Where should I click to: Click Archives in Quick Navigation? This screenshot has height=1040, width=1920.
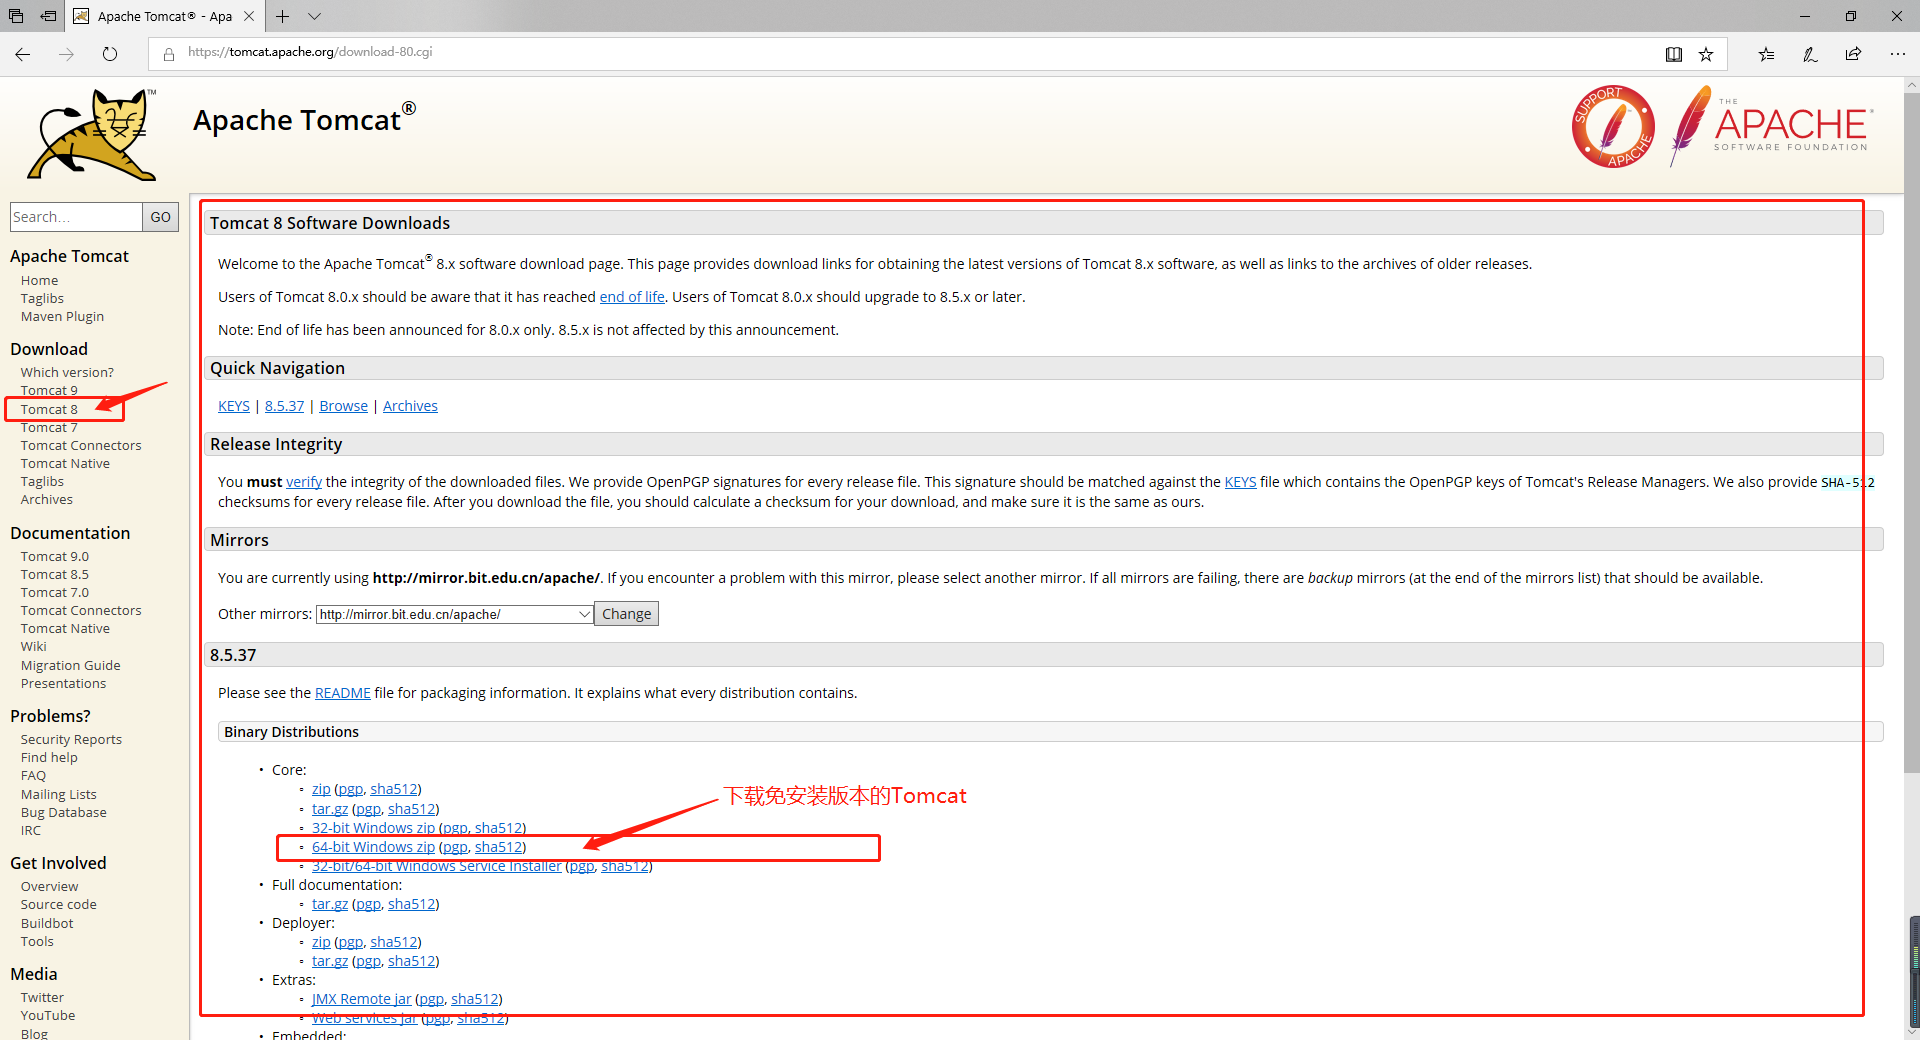(410, 406)
